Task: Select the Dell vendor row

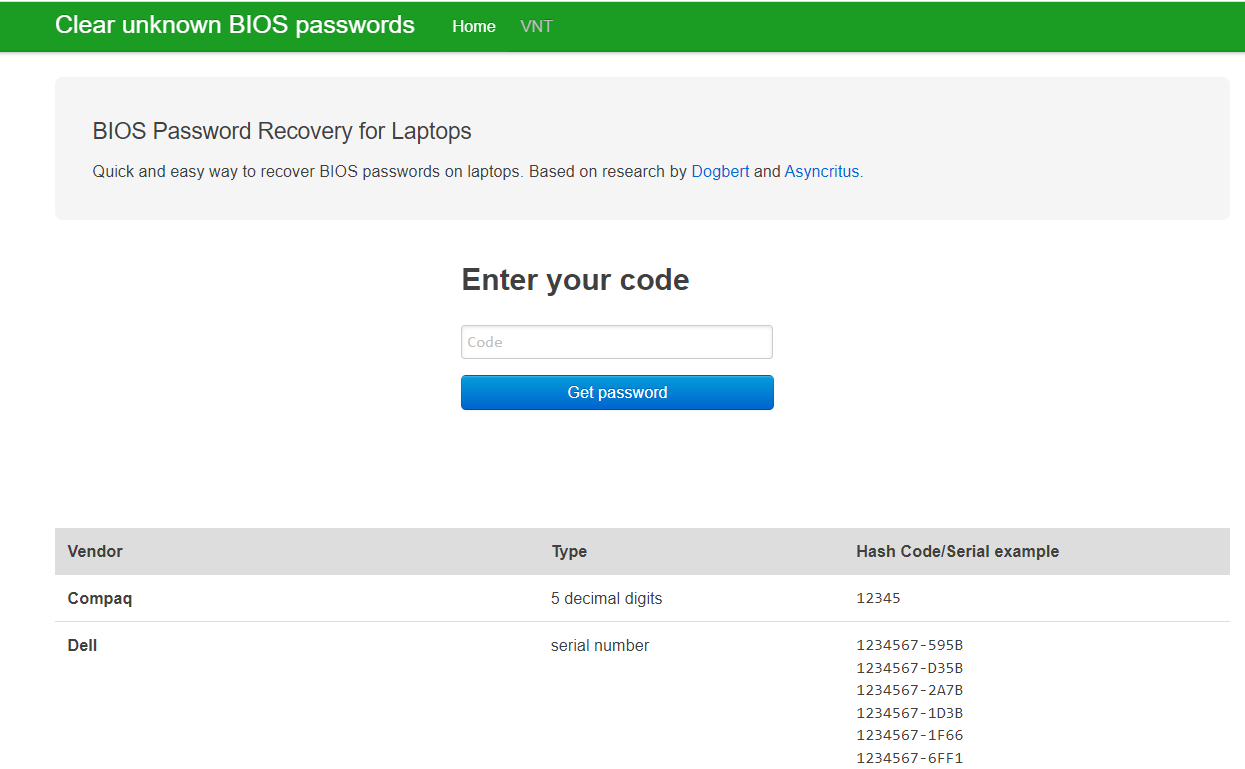Action: (83, 645)
